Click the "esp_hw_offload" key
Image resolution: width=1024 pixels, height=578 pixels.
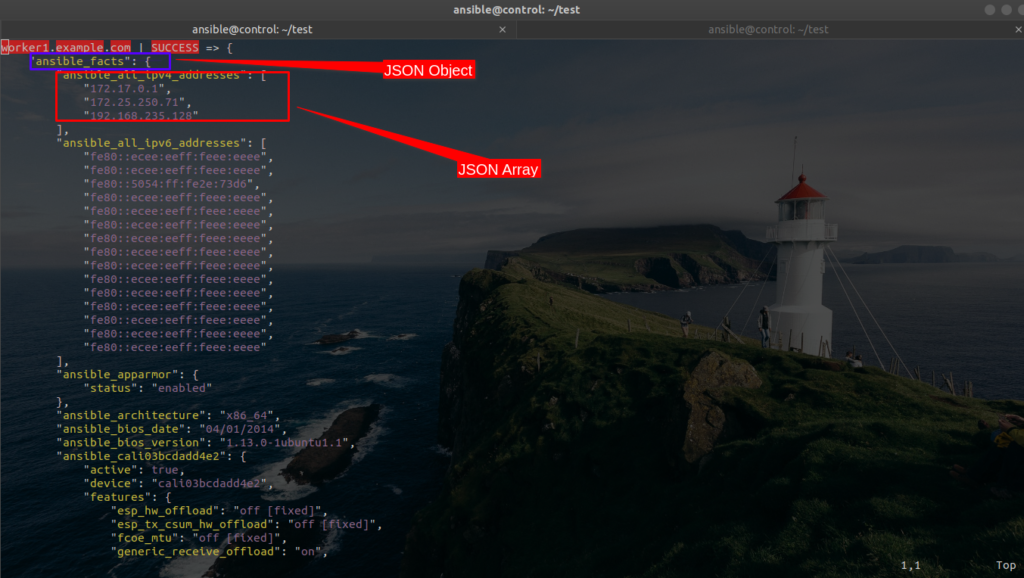click(165, 511)
